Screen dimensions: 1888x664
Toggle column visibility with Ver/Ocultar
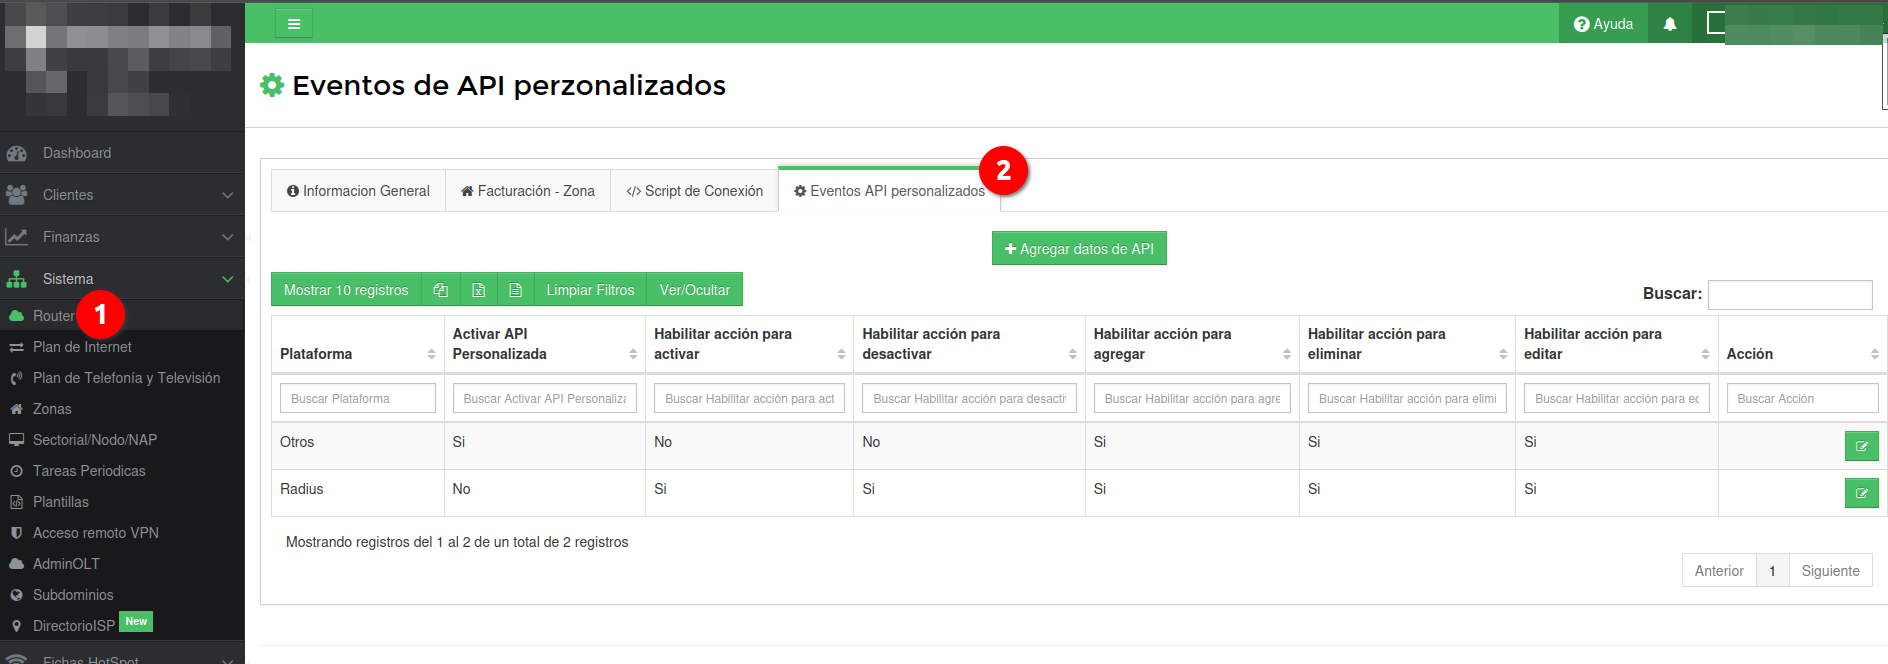(x=694, y=290)
